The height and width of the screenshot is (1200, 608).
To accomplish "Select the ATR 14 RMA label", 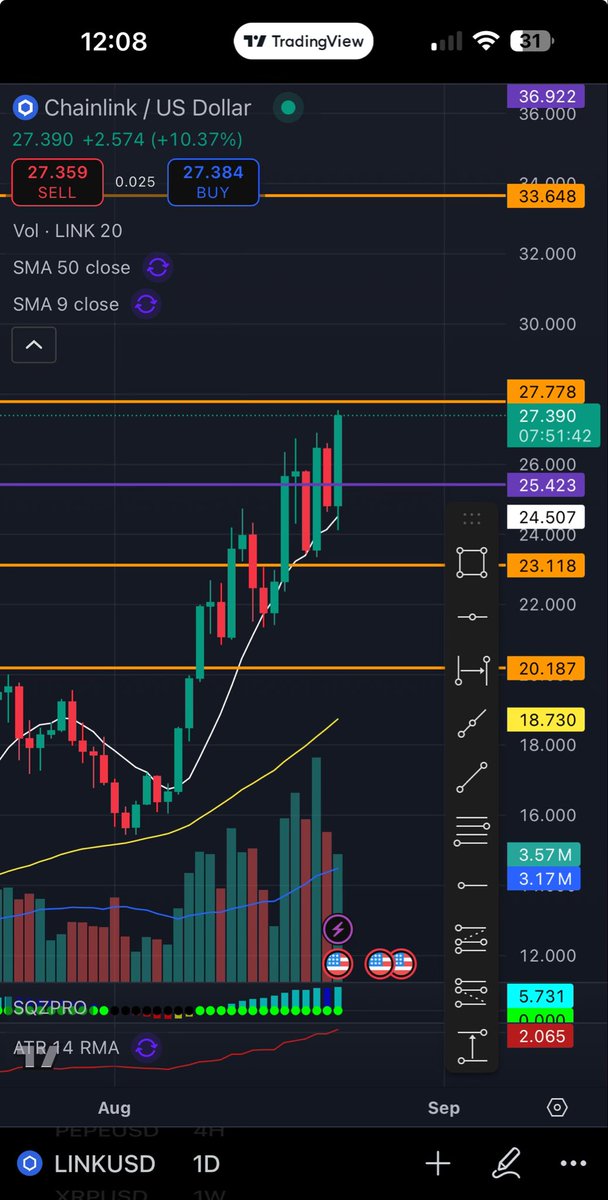I will coord(65,1048).
